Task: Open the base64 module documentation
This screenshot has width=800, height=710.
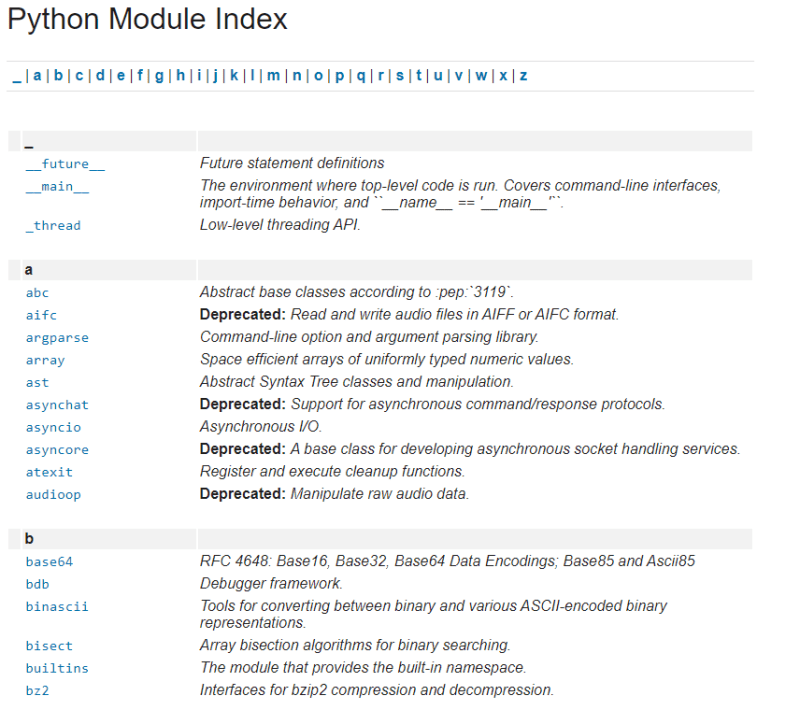Action: [x=48, y=561]
